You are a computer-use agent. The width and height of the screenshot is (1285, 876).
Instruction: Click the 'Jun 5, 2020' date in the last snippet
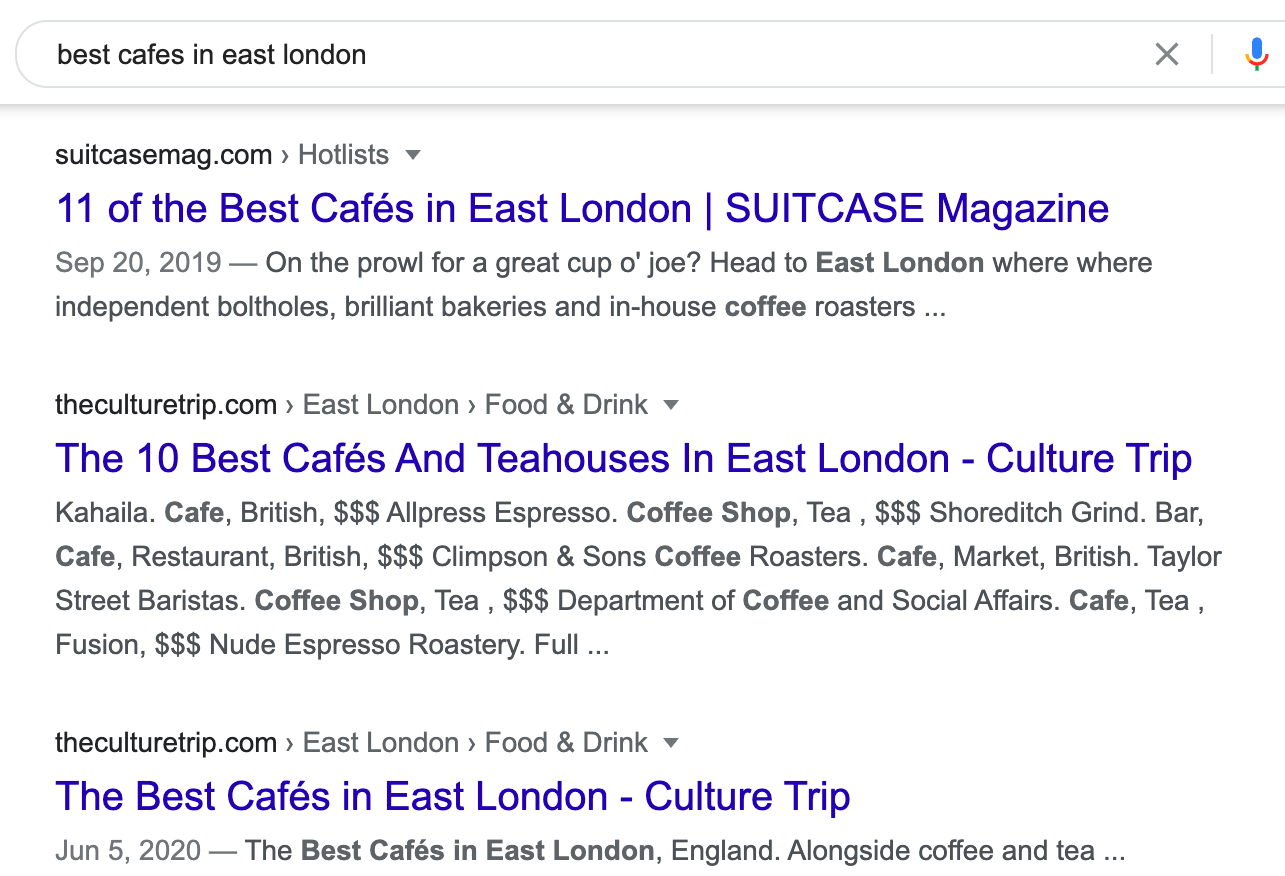tap(128, 851)
